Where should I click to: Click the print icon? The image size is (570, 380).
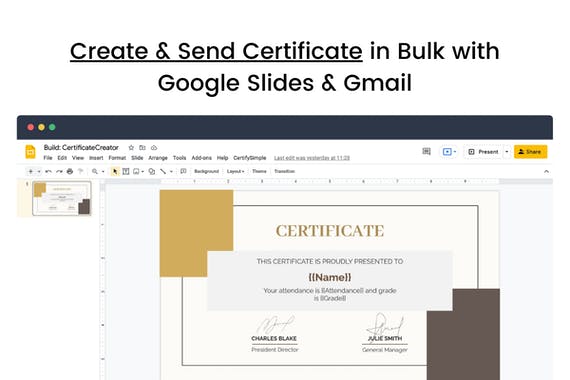pyautogui.click(x=70, y=171)
